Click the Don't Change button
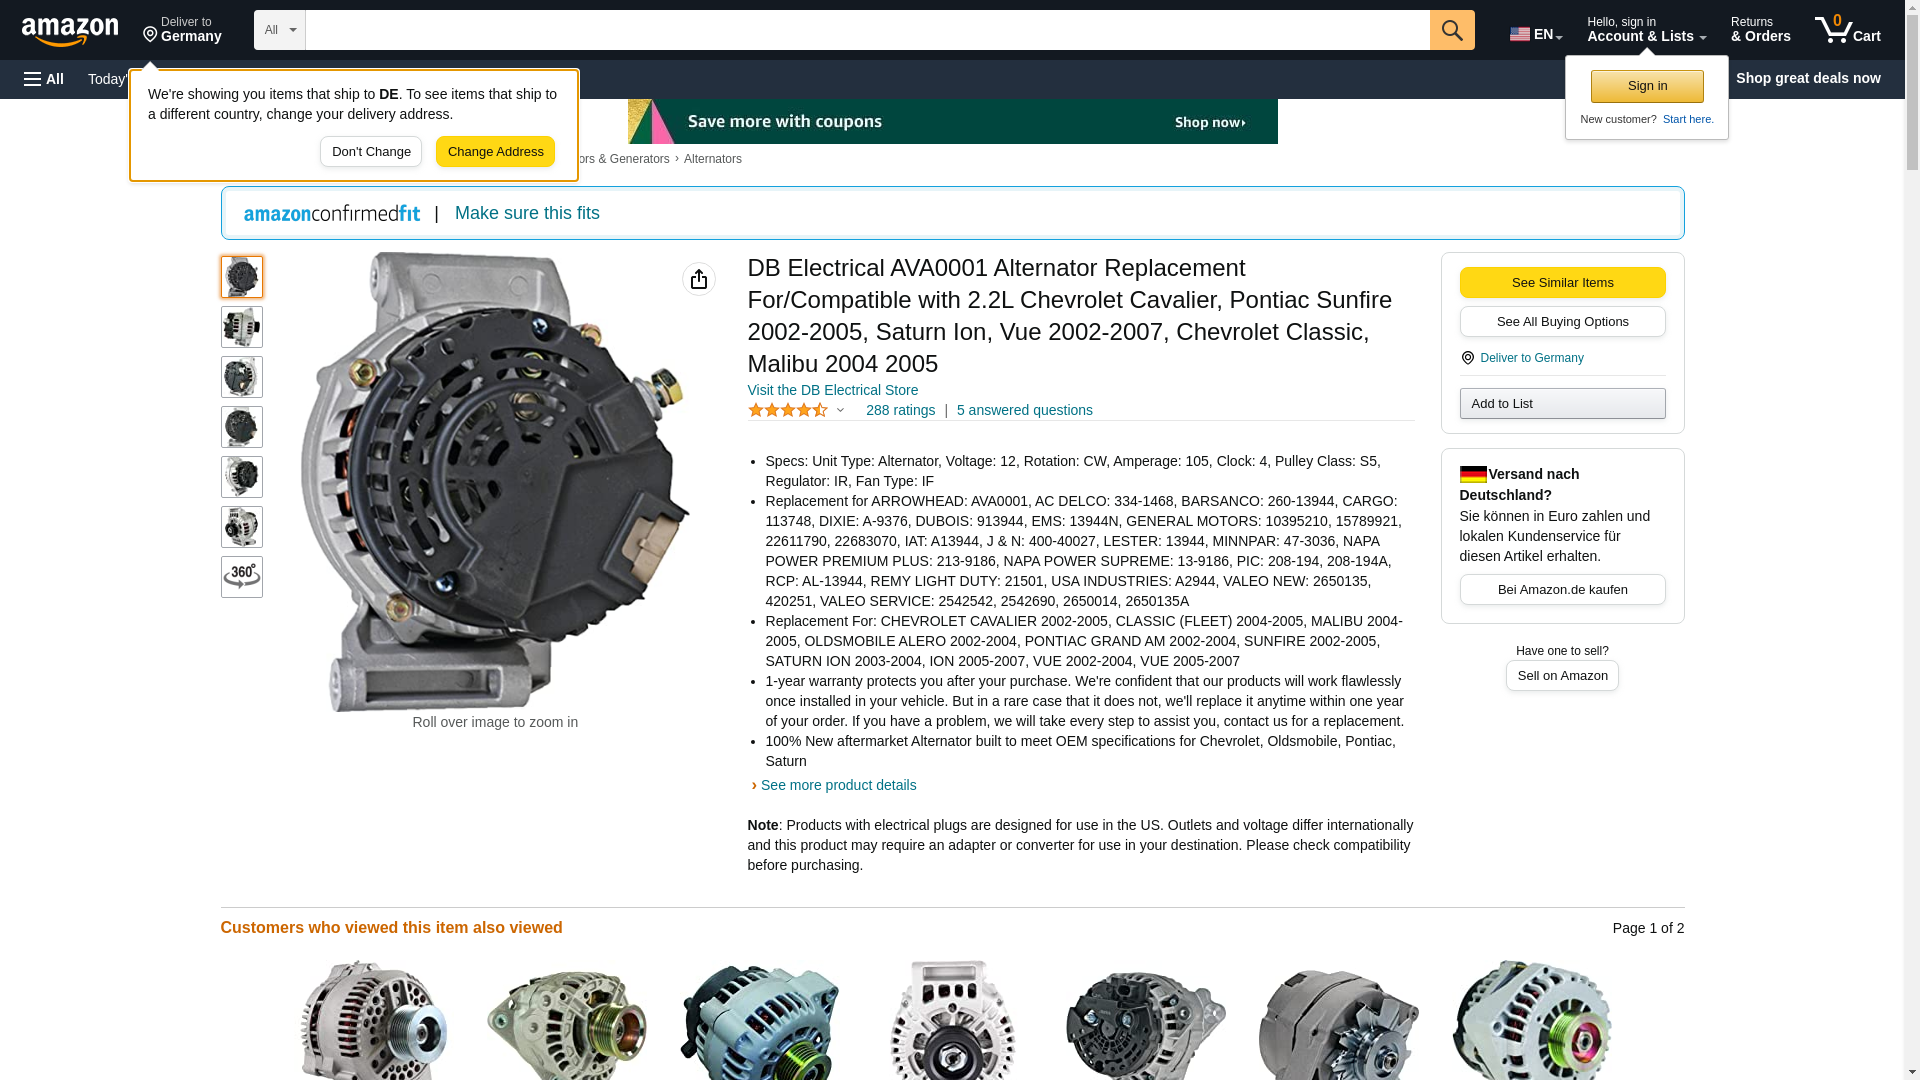The image size is (1920, 1080). pos(371,152)
